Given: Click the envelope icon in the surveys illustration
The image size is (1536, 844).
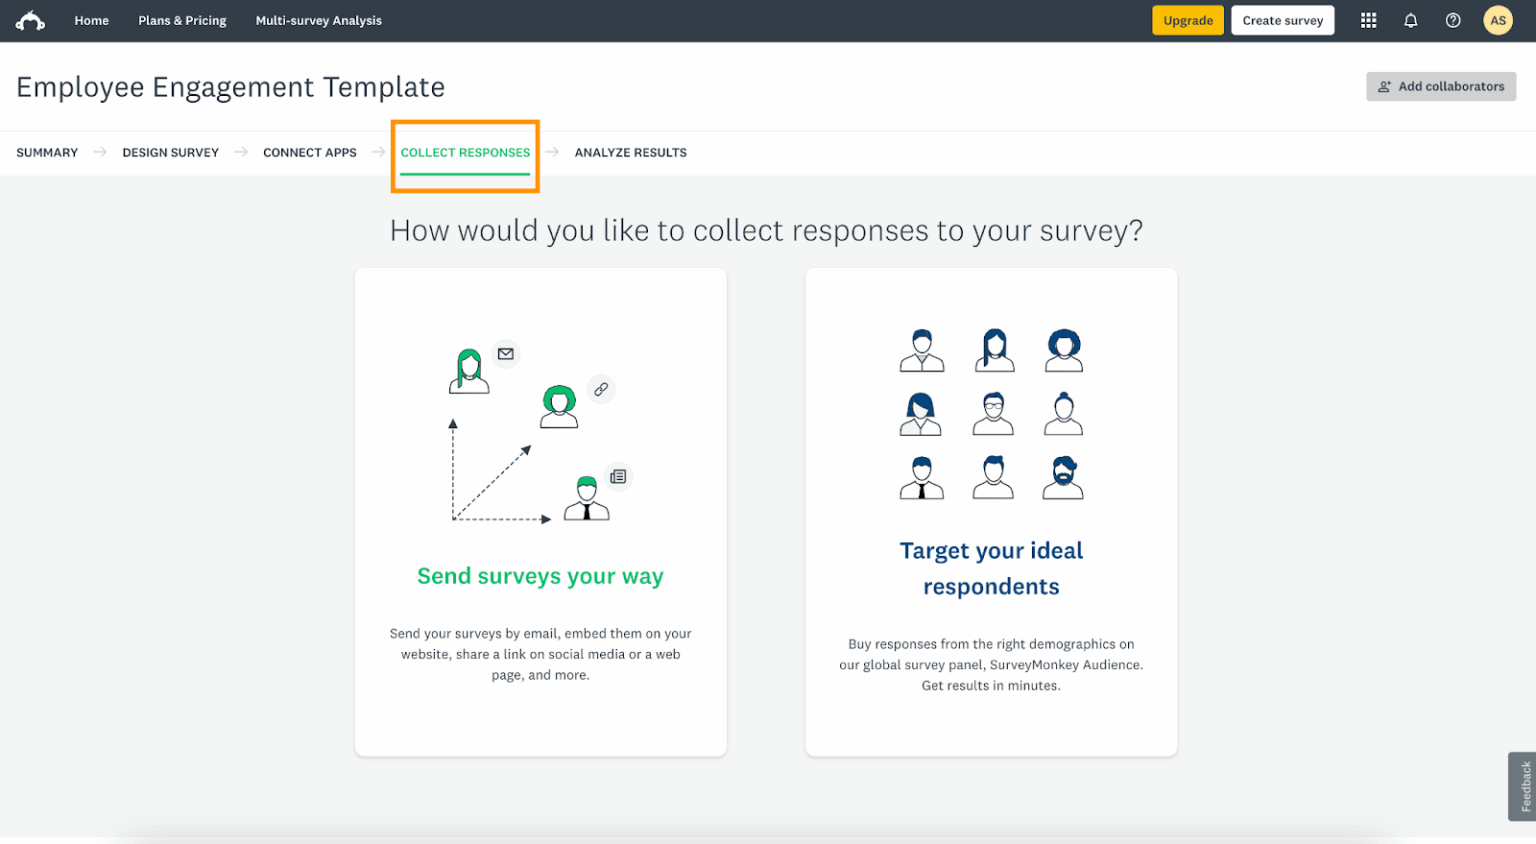Looking at the screenshot, I should coord(505,353).
